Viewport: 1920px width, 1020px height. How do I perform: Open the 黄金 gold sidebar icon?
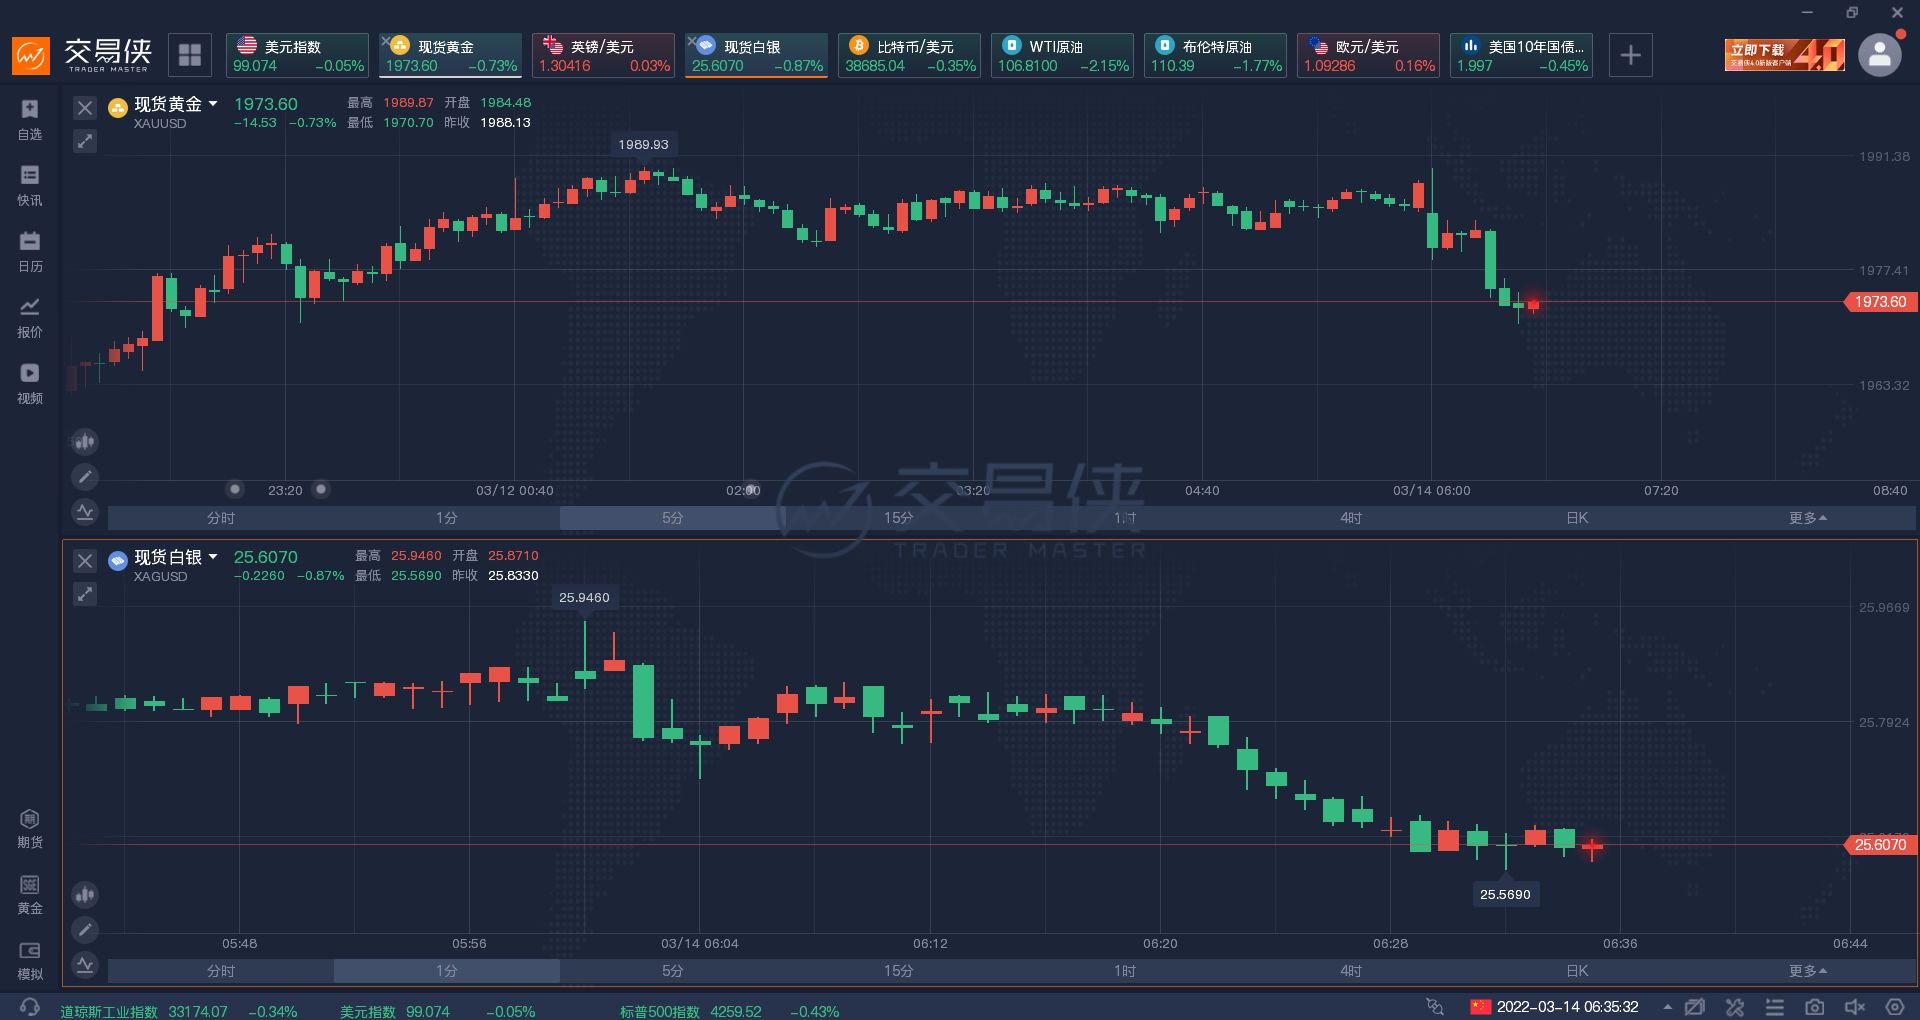pos(30,894)
